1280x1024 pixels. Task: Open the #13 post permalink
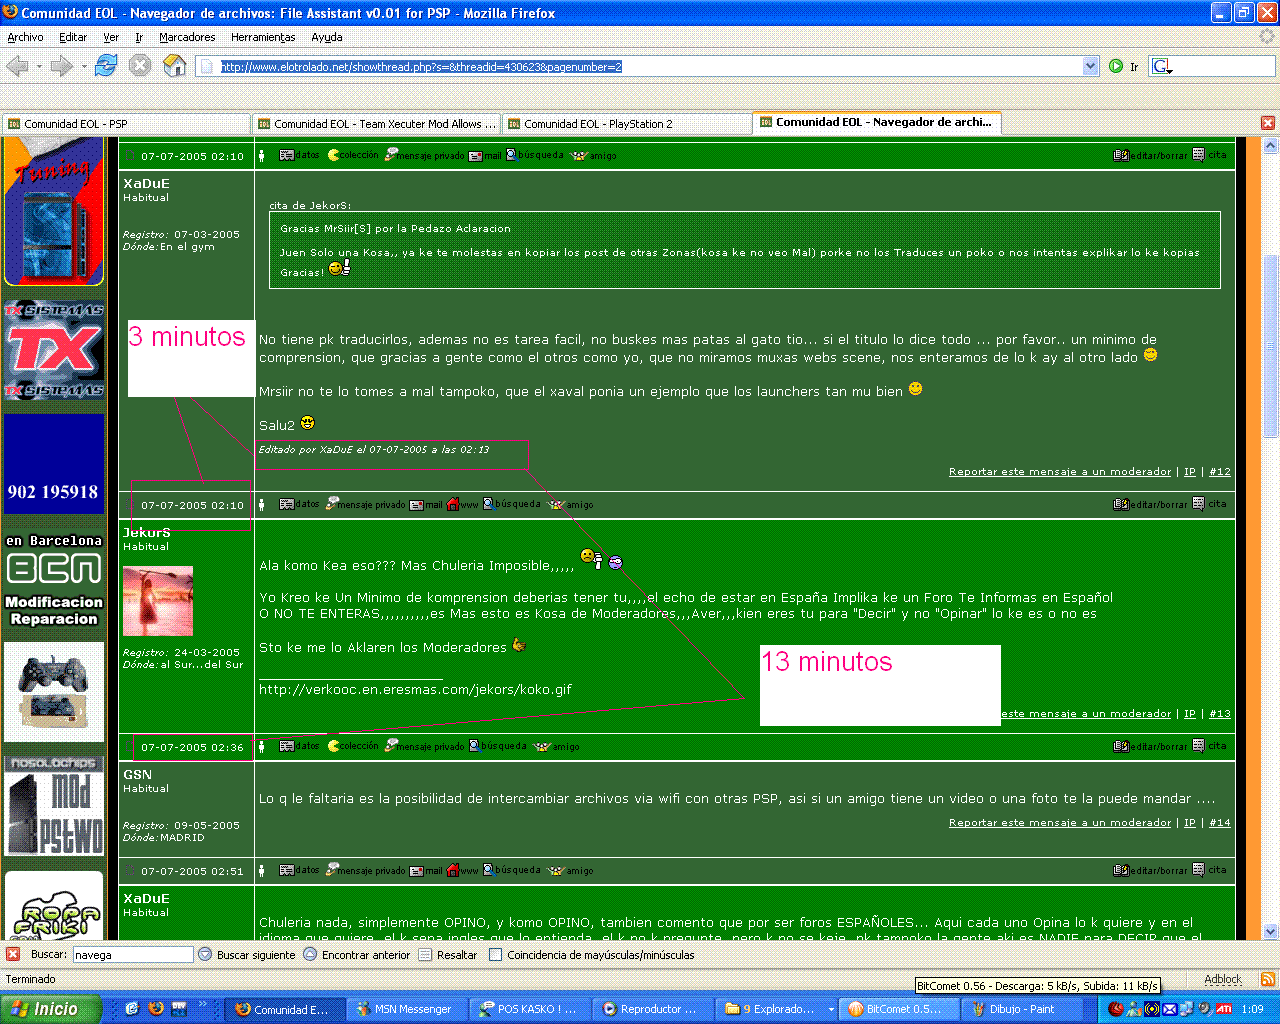(1220, 714)
